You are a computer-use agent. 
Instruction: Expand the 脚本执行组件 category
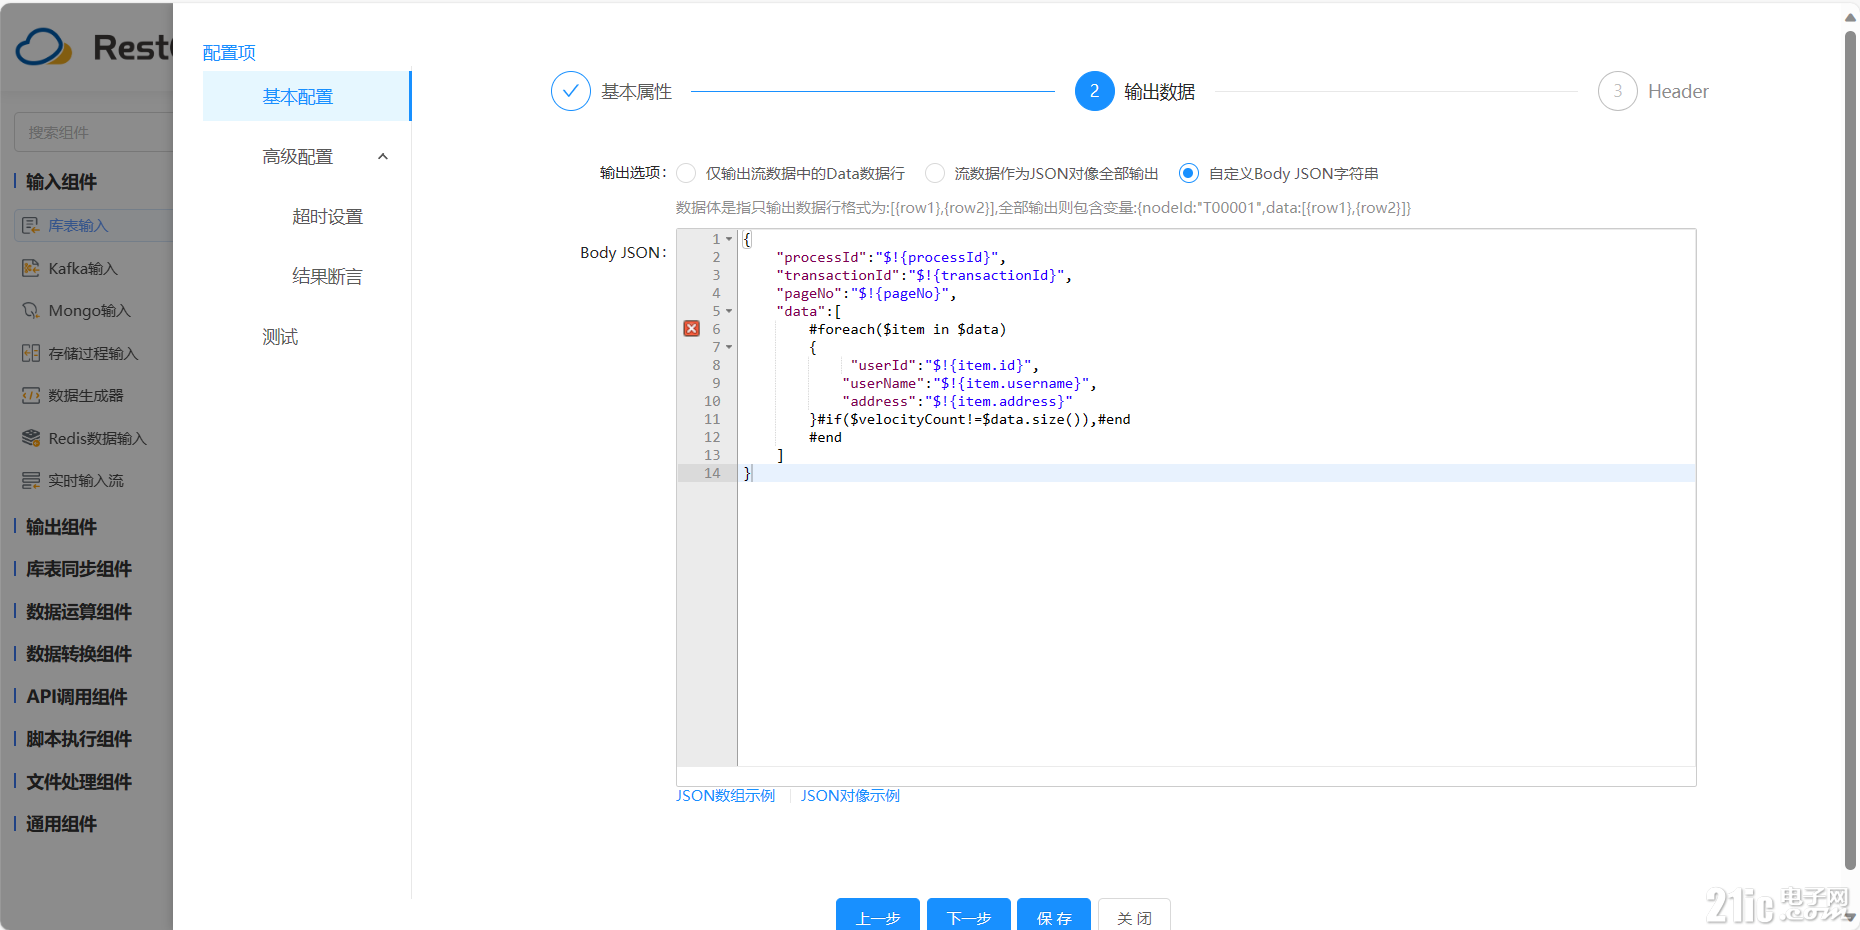[78, 738]
